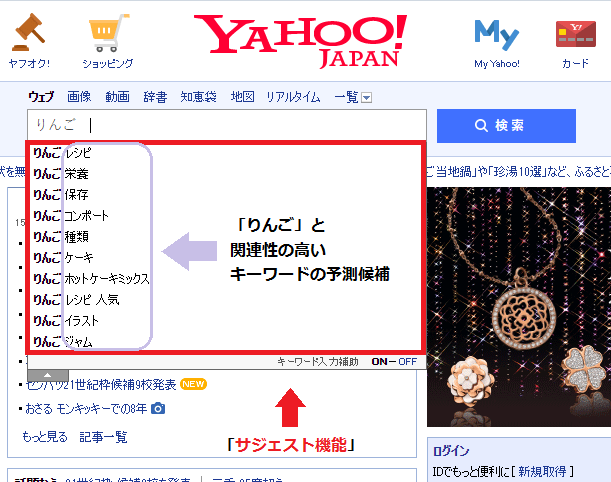Collapse suggestions with the gray up-arrow tab
The width and height of the screenshot is (611, 482).
[x=48, y=375]
